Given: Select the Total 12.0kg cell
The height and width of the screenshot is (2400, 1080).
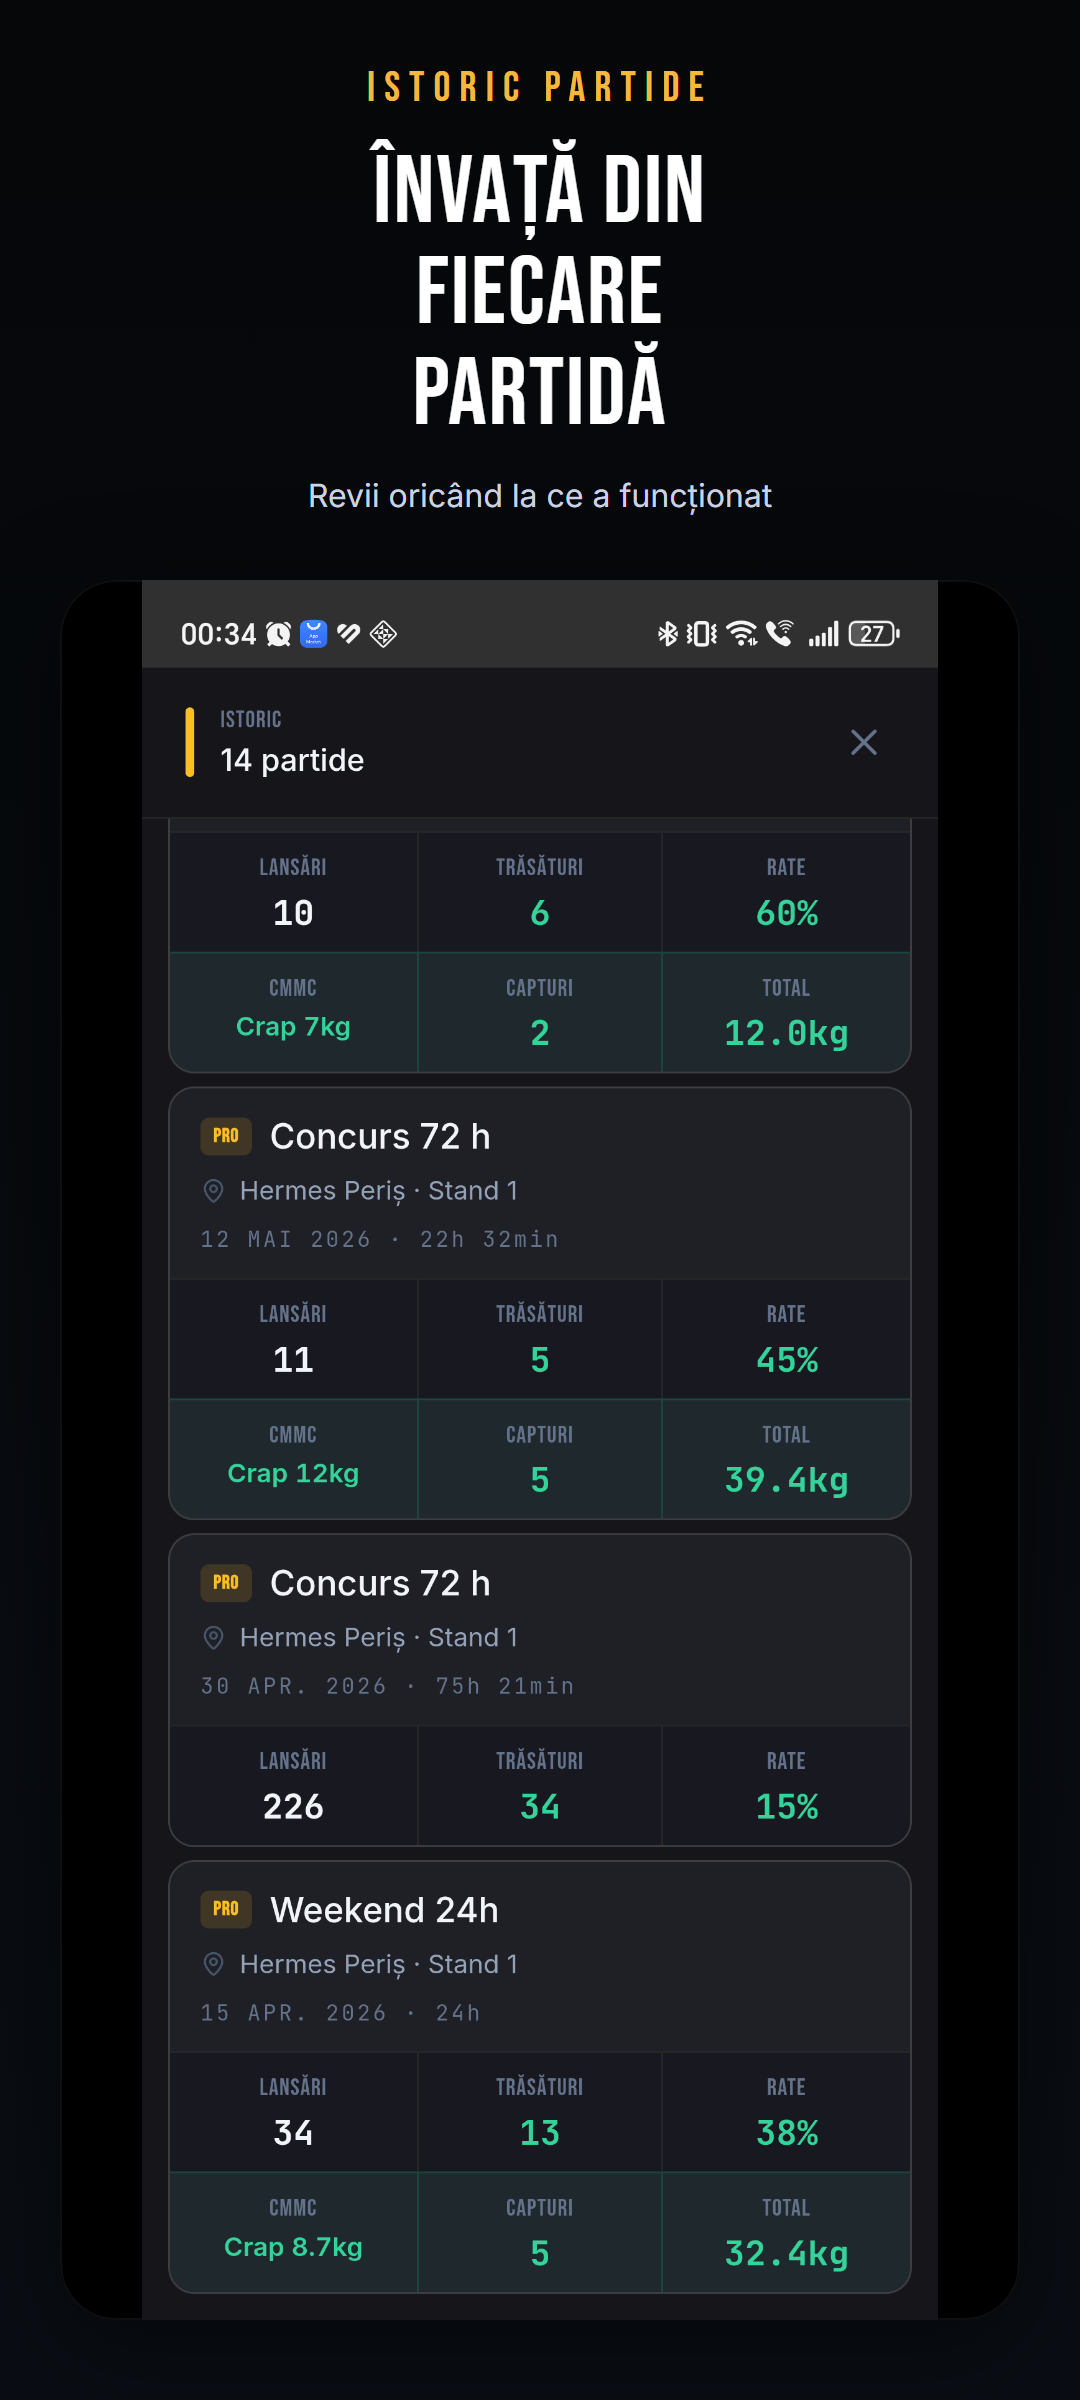Looking at the screenshot, I should click(x=786, y=1012).
